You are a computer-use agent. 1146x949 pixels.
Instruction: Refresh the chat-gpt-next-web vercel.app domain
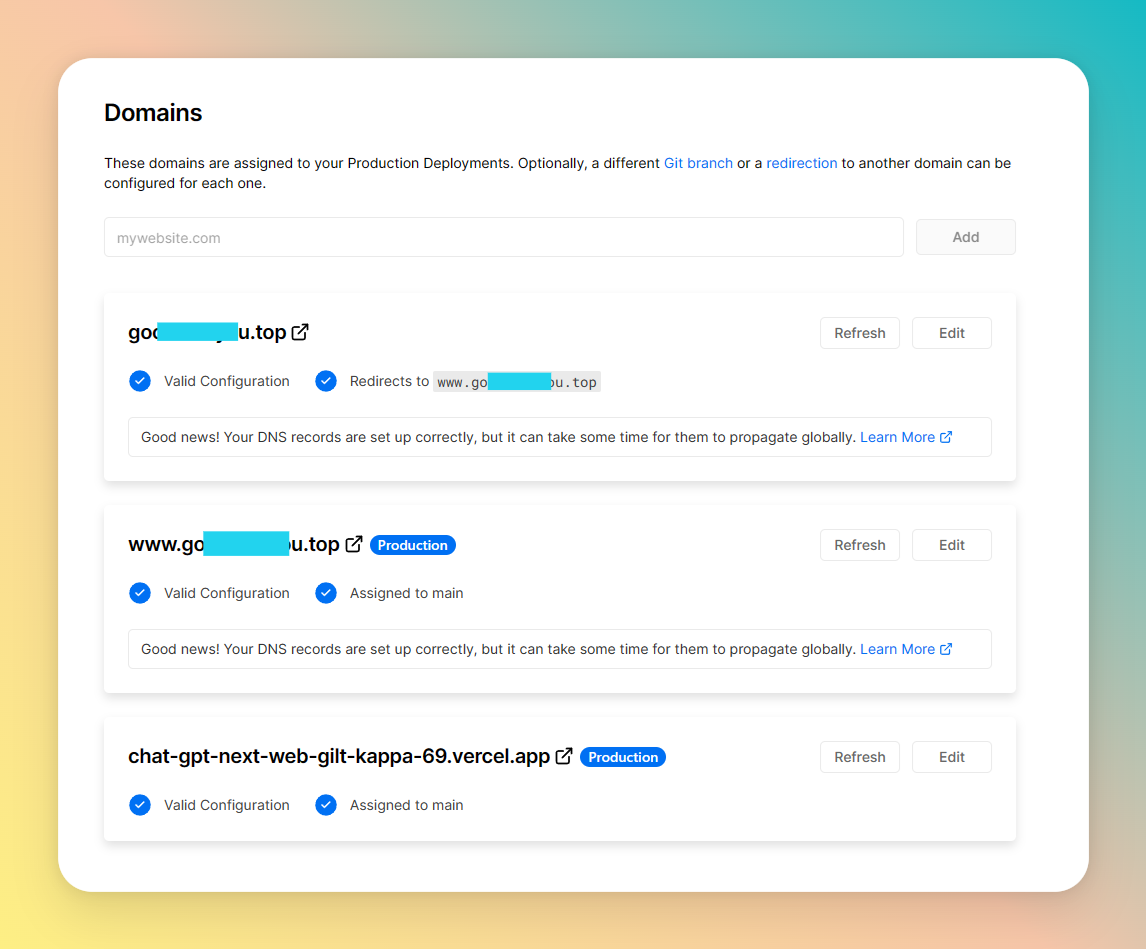pyautogui.click(x=859, y=757)
